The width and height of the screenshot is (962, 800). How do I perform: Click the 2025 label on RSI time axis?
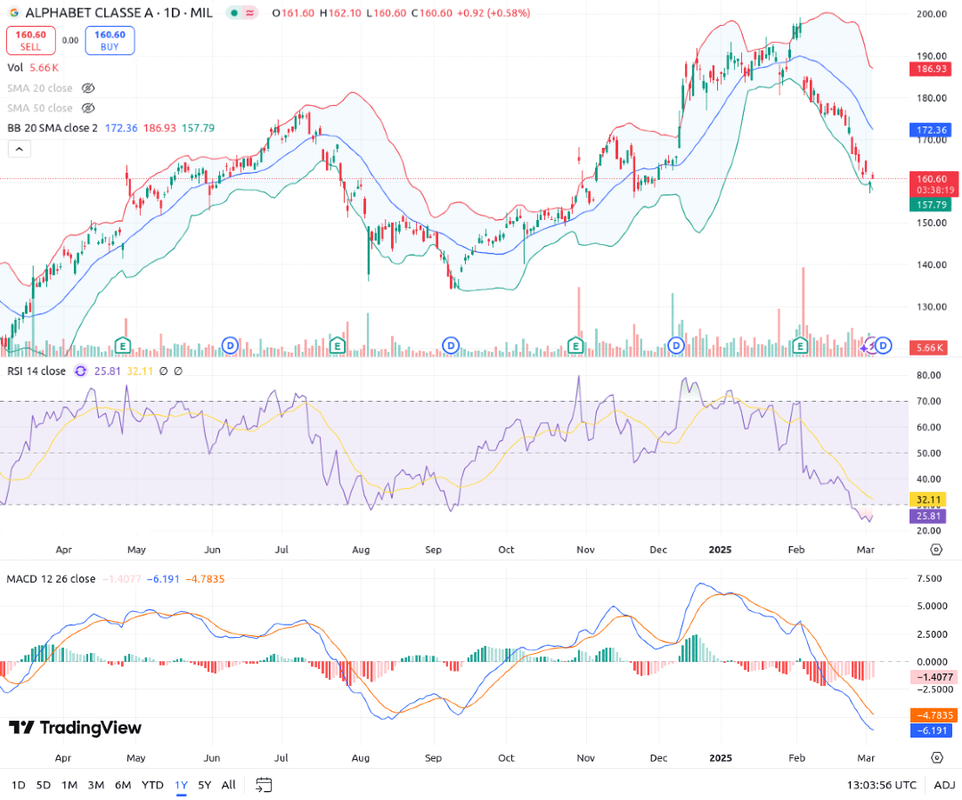point(720,550)
